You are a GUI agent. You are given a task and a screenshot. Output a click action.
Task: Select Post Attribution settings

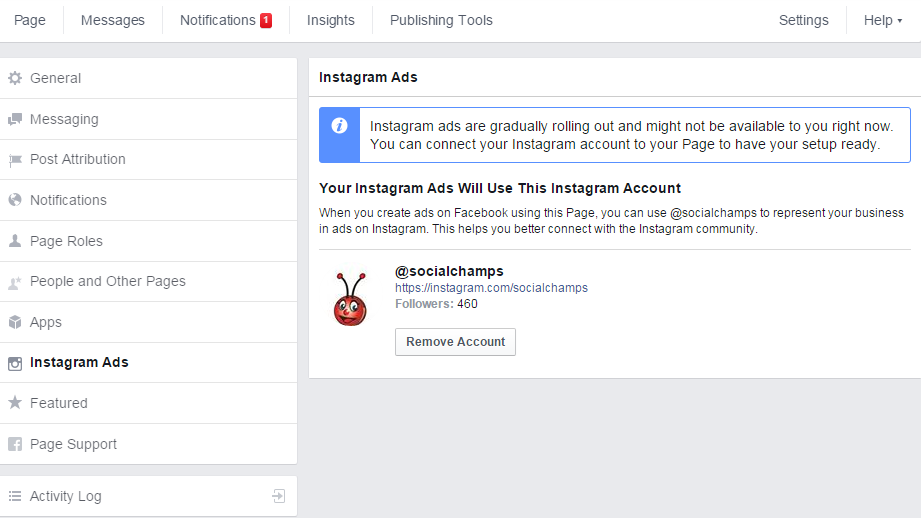coord(149,160)
